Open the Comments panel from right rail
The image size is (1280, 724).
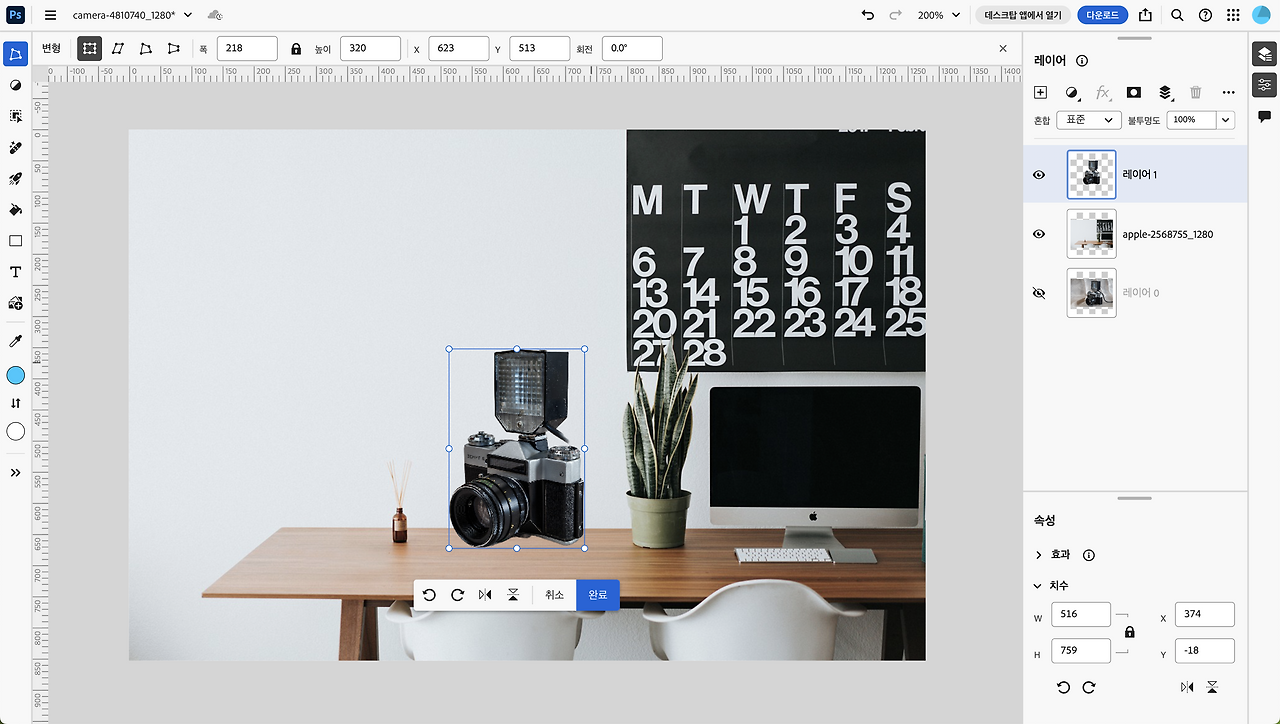tap(1264, 116)
